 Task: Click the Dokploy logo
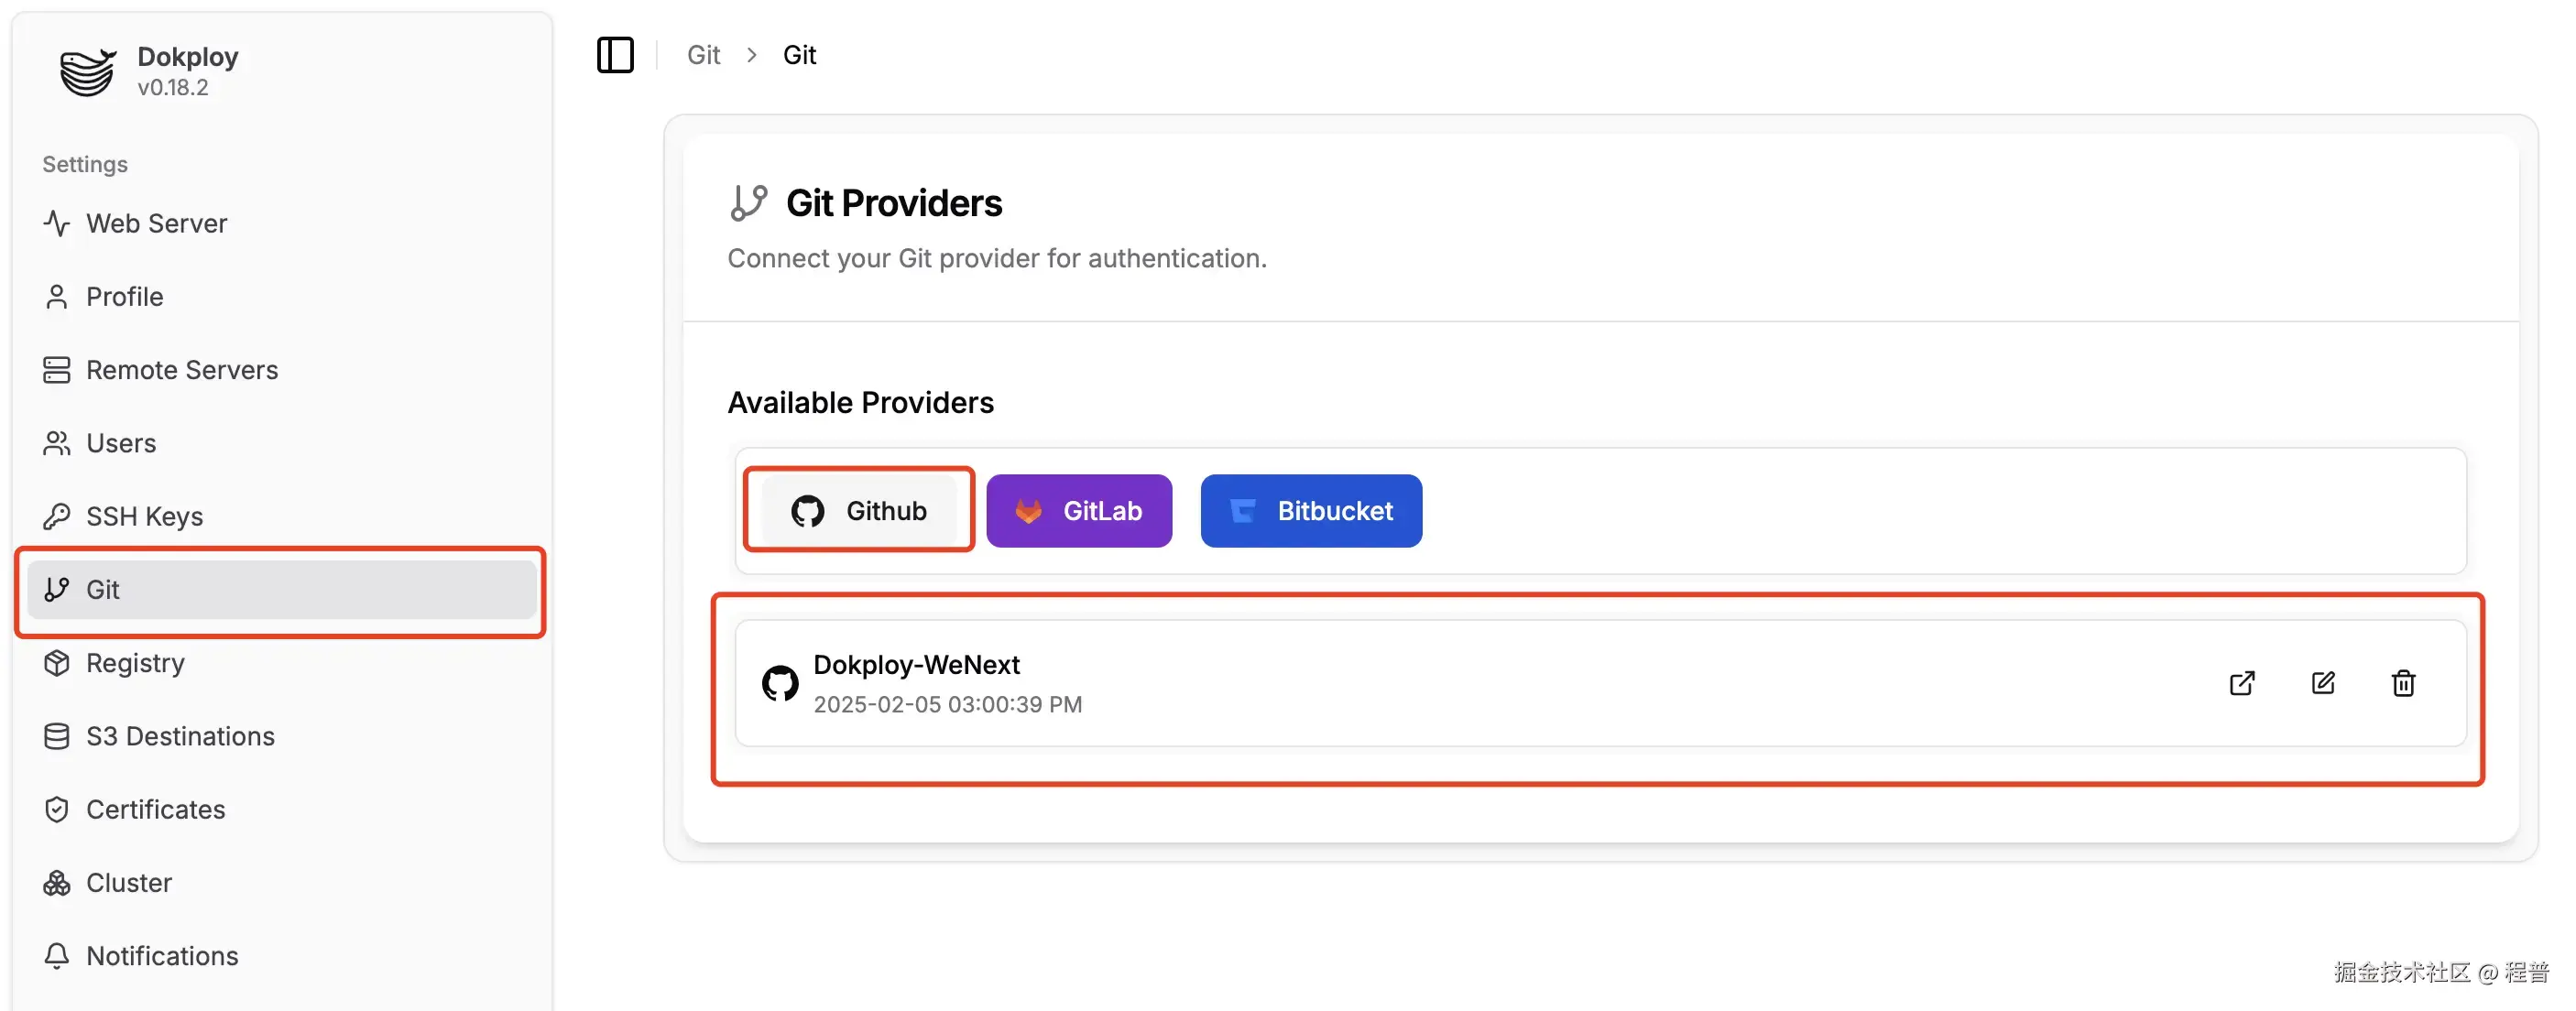pyautogui.click(x=87, y=72)
